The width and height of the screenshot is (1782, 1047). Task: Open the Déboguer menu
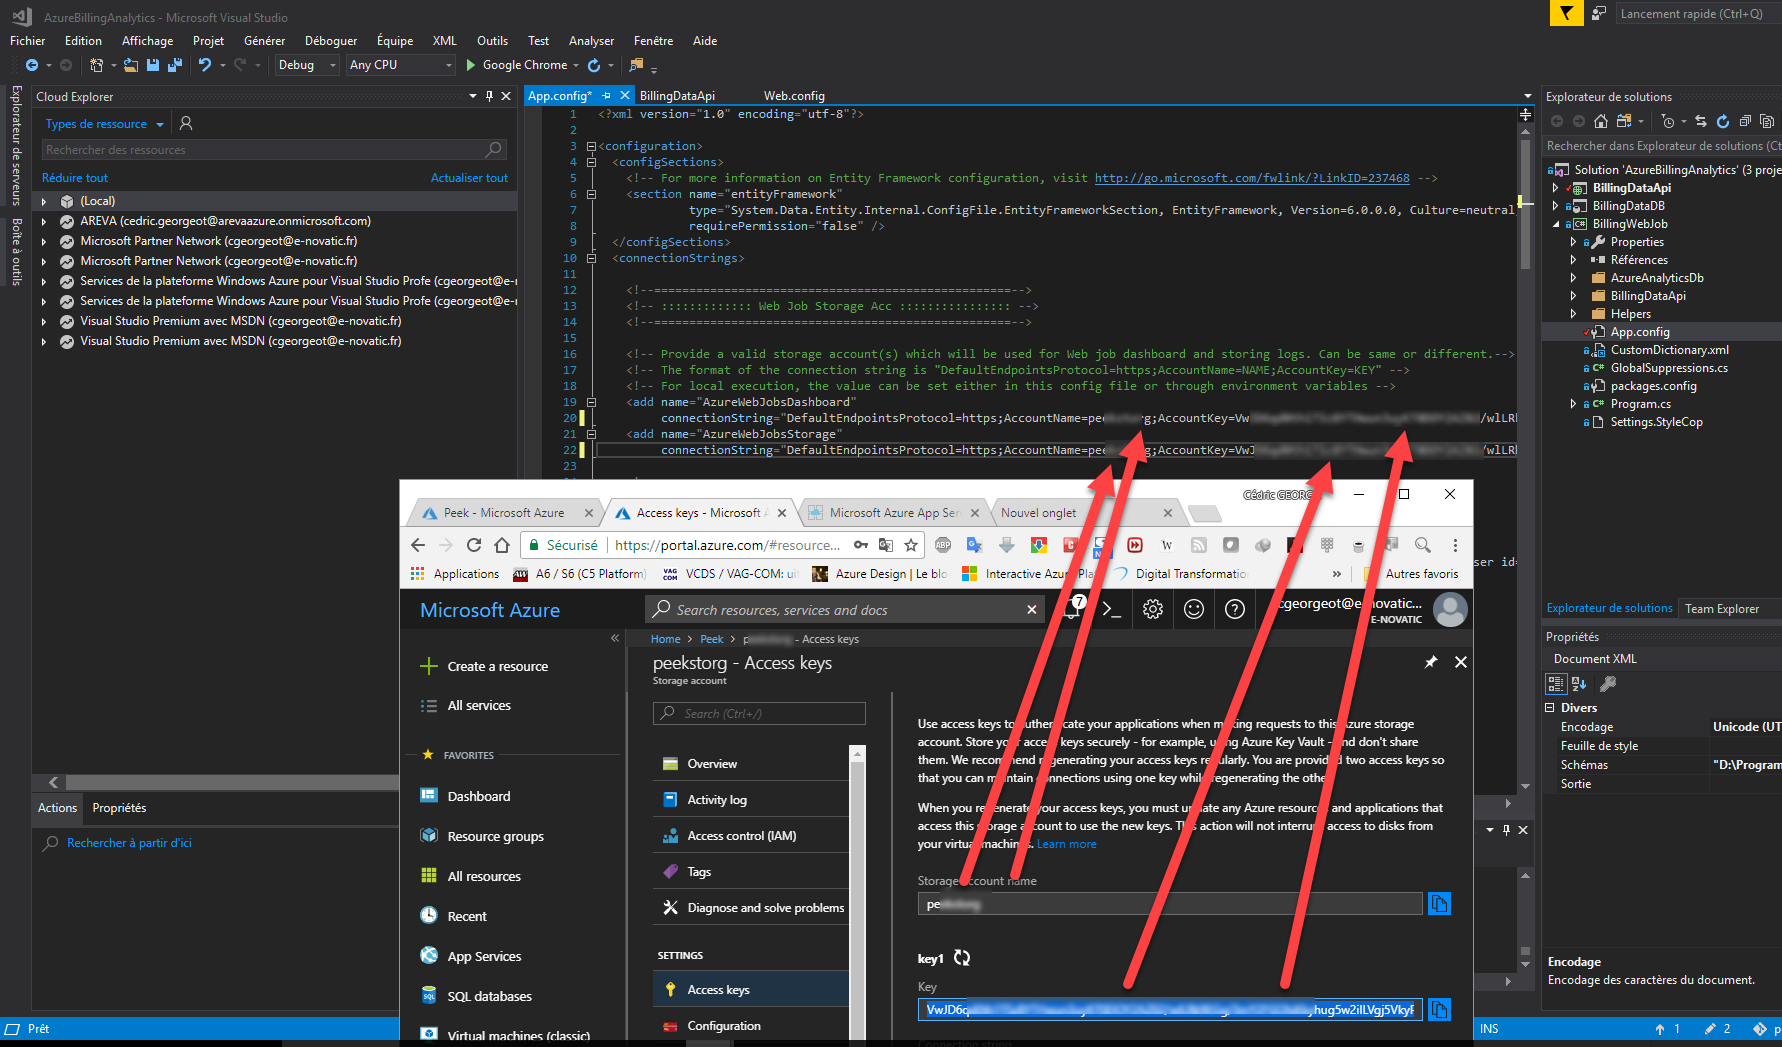331,41
